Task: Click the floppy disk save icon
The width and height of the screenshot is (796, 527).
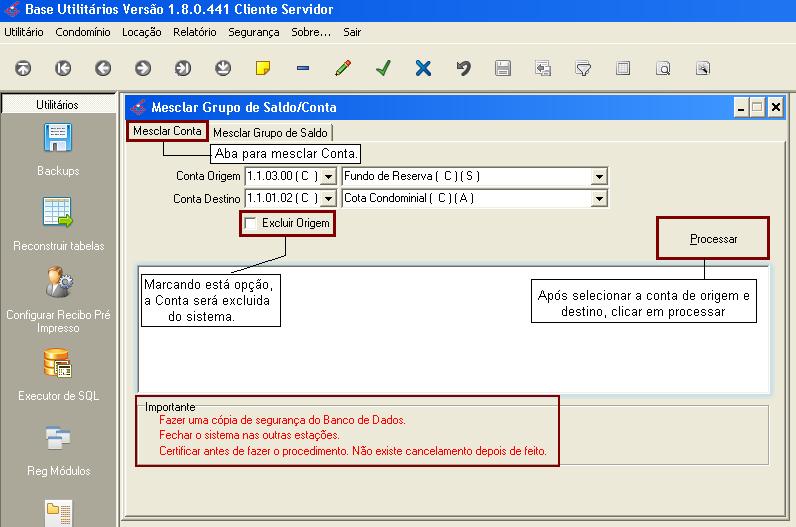Action: click(503, 68)
